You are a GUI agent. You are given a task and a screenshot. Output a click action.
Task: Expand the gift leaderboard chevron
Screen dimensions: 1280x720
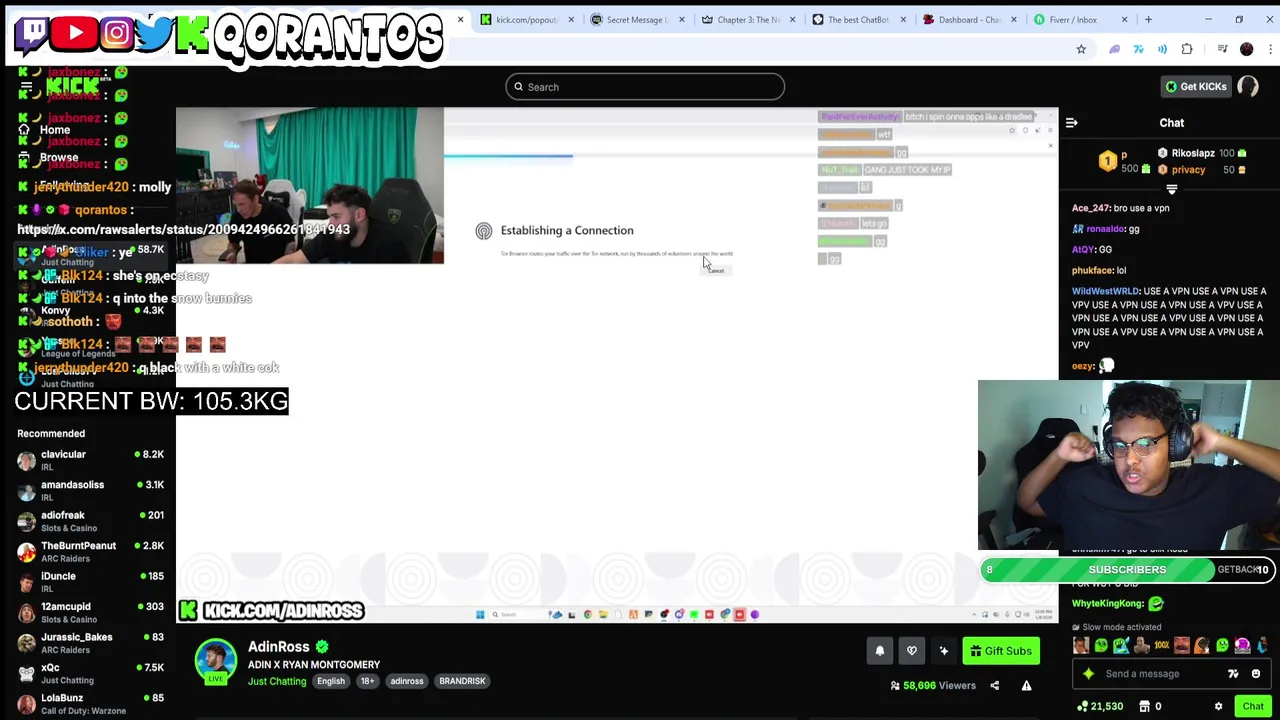[x=1172, y=189]
